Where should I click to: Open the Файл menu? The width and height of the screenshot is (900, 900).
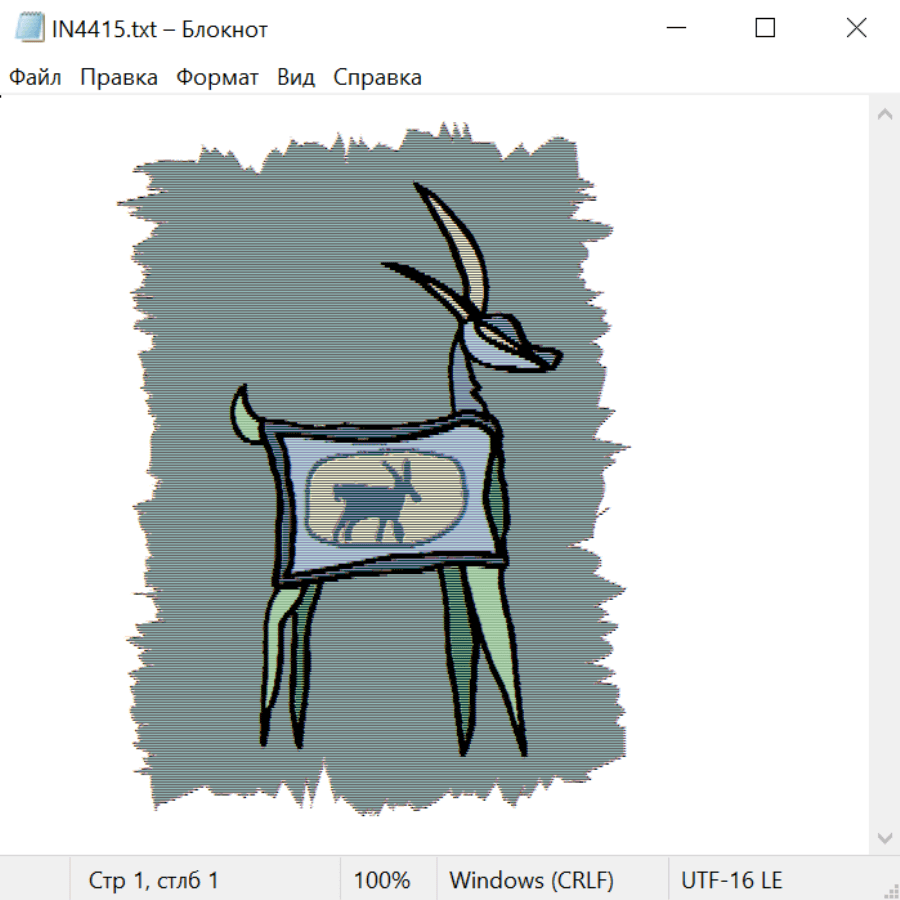tap(36, 78)
